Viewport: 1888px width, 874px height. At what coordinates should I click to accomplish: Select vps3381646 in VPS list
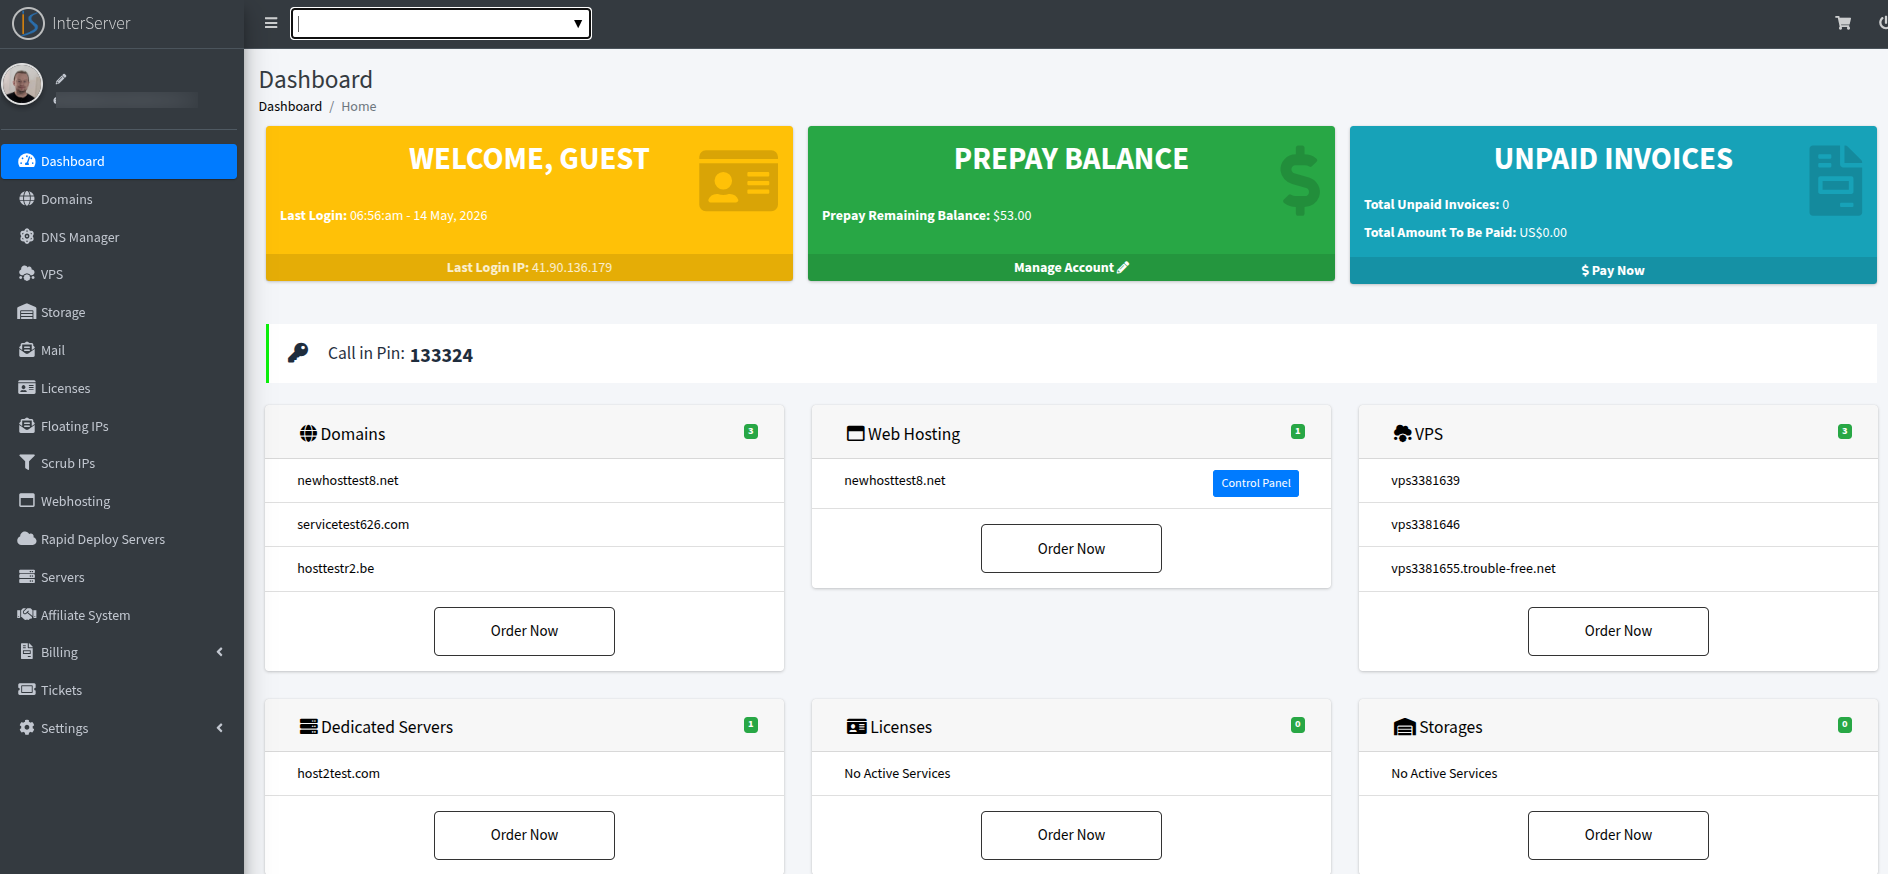(x=1425, y=524)
